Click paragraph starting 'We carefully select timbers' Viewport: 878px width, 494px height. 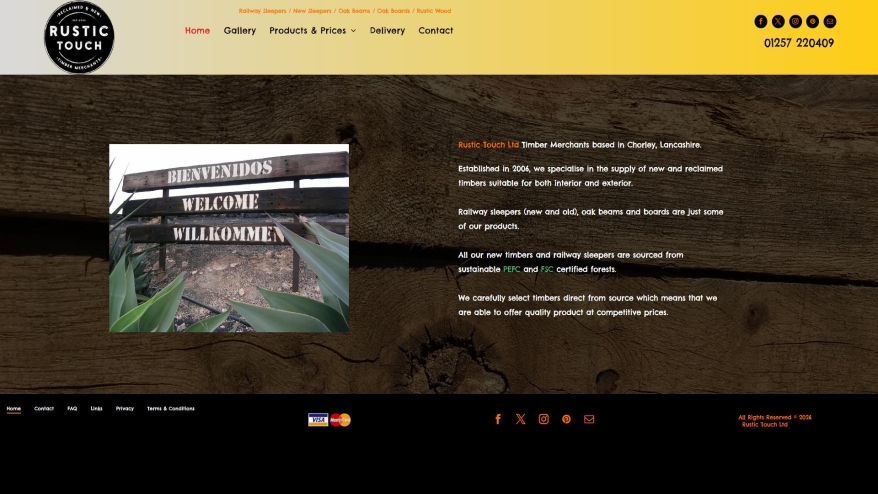tap(587, 305)
